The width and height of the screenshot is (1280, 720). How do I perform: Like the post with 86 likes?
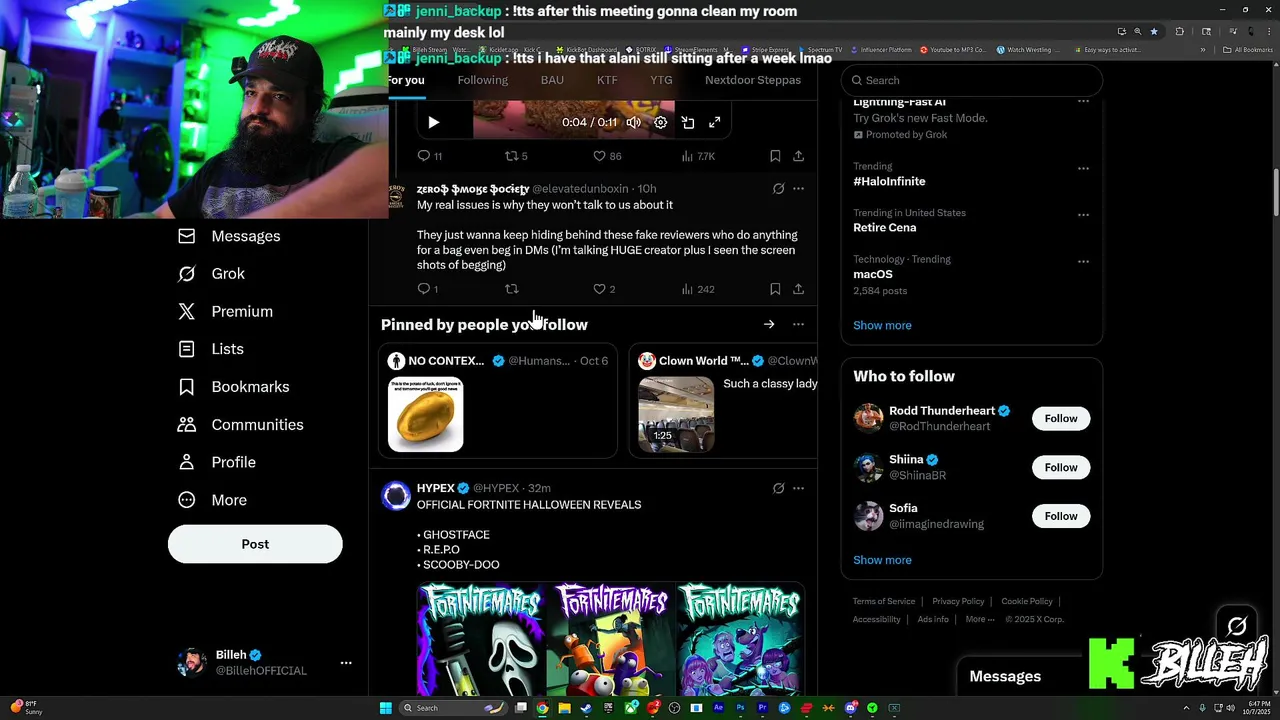[607, 156]
